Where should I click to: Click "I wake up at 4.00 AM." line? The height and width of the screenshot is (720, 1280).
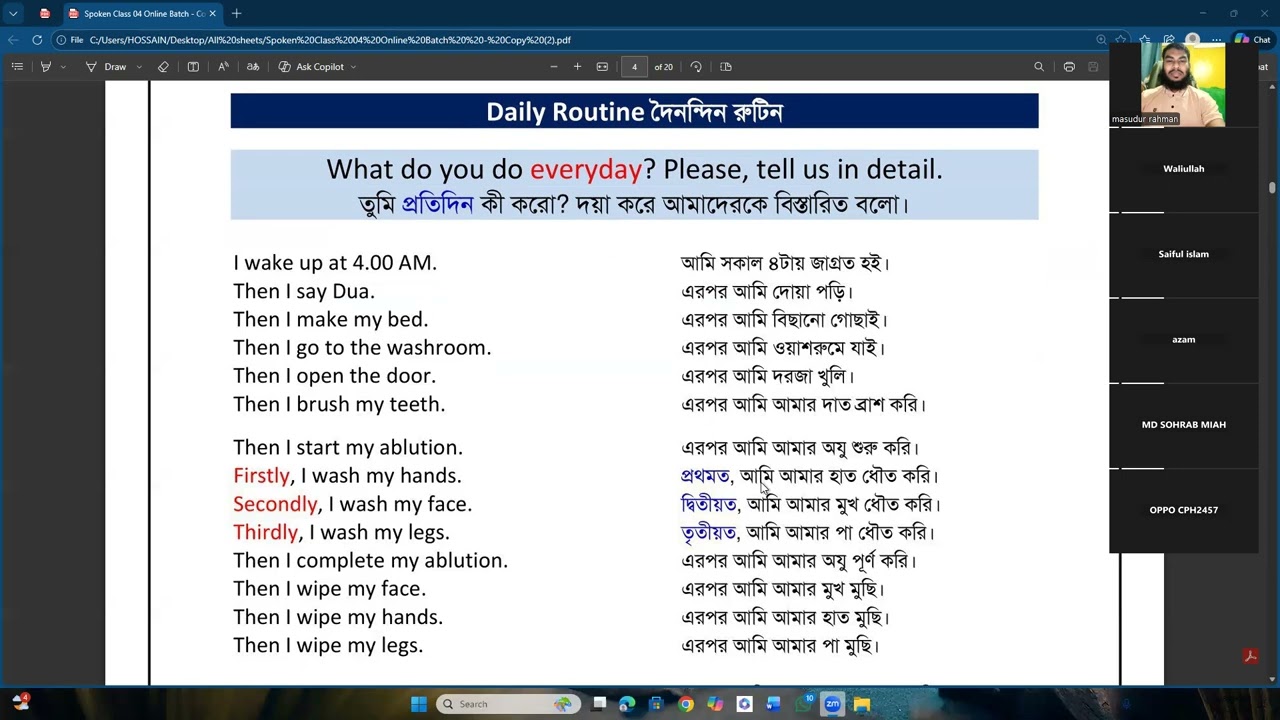(335, 263)
